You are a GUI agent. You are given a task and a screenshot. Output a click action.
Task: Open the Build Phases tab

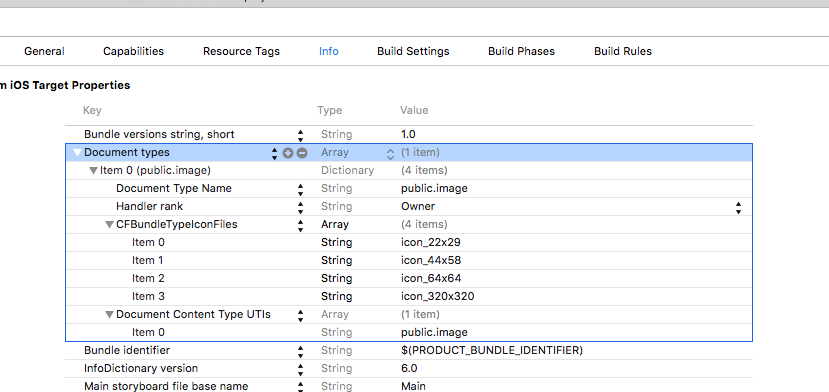521,51
